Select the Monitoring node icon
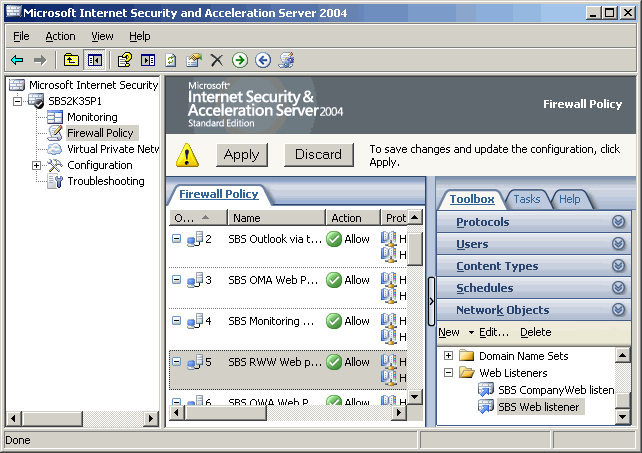Viewport: 642px width, 453px height. coord(54,117)
